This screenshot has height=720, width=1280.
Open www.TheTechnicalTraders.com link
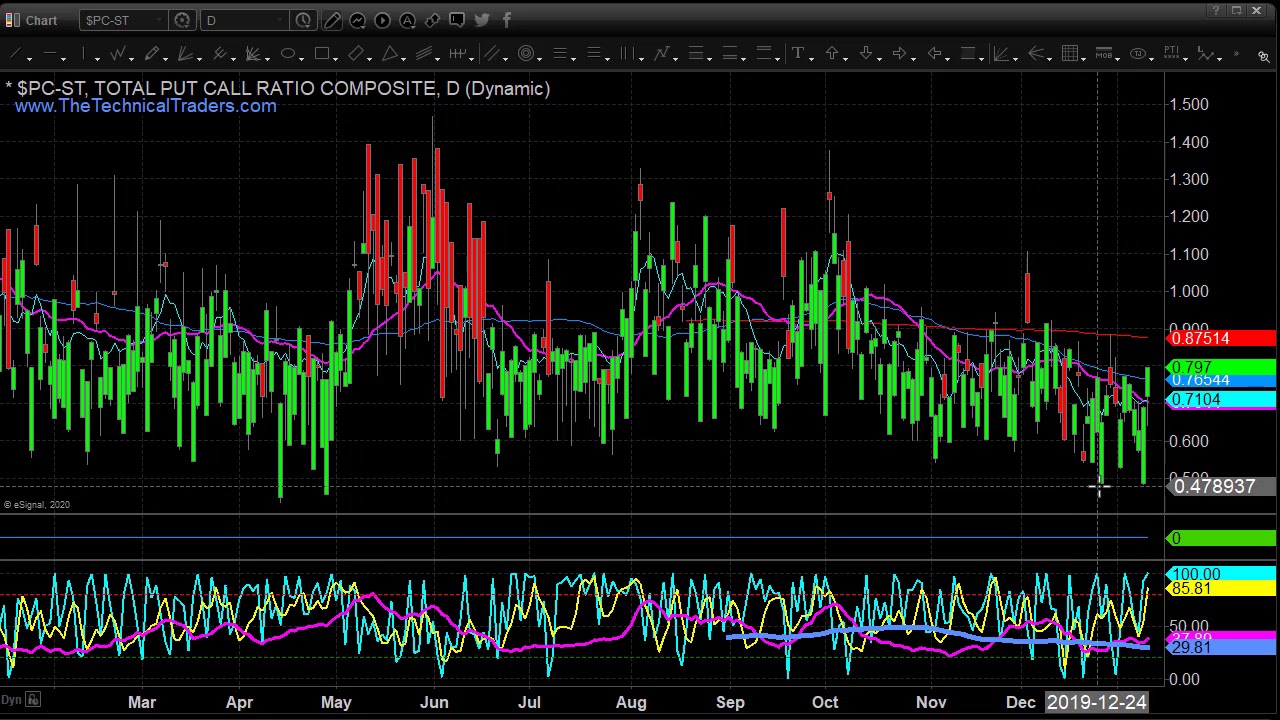145,106
